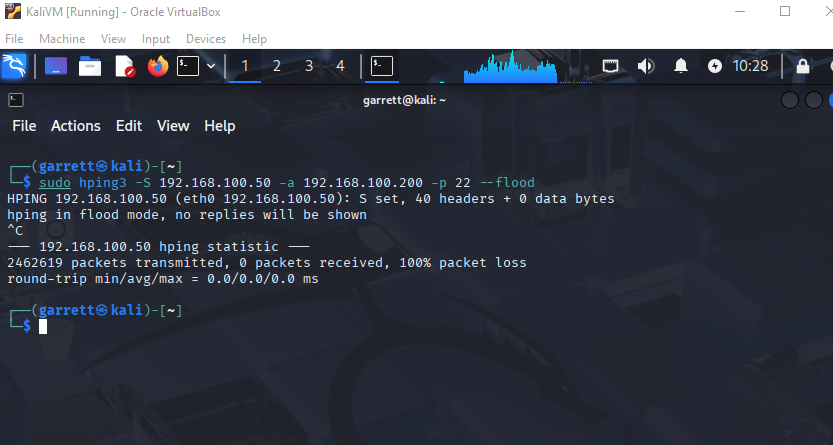Open the terminal Edit menu

pos(129,126)
